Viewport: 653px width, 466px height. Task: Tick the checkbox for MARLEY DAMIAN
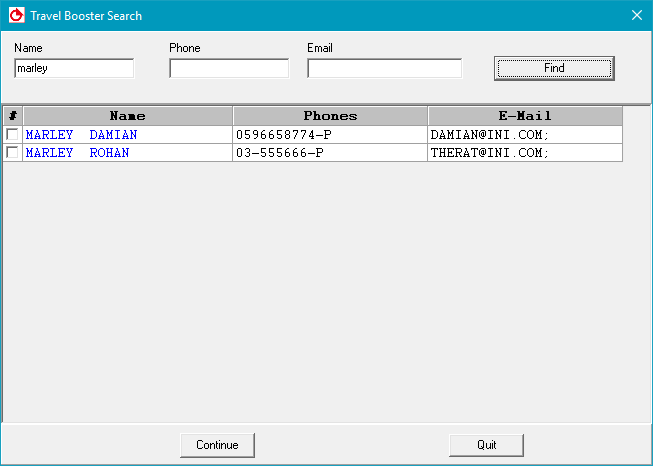pos(12,135)
